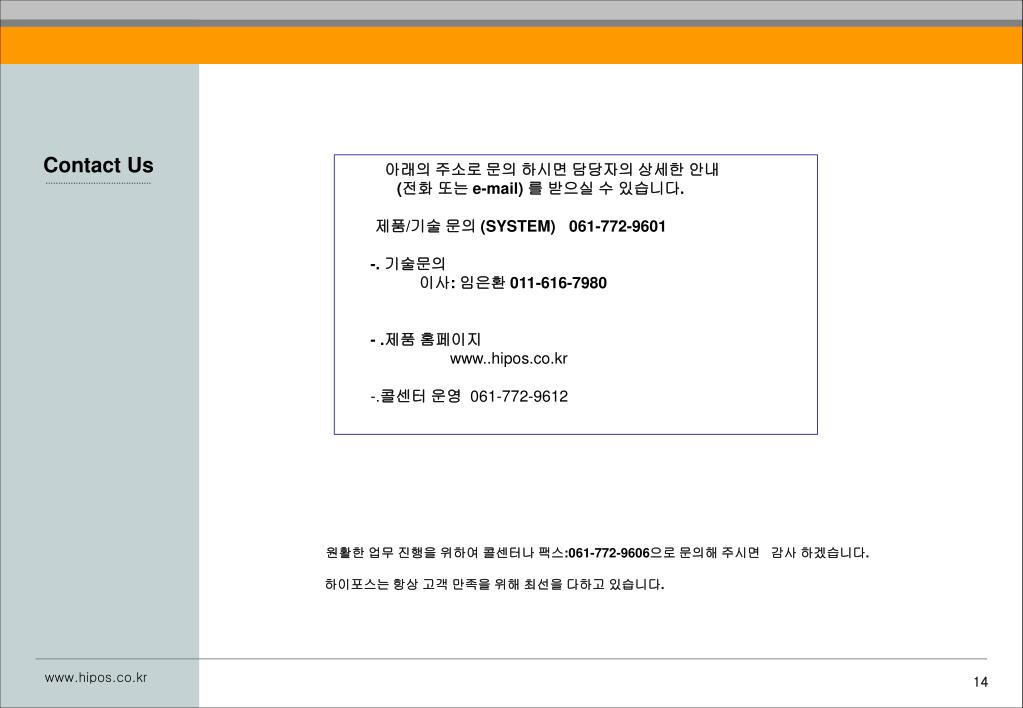Open the www..hipos.co.kr homepage link
Image resolution: width=1023 pixels, height=708 pixels.
pyautogui.click(x=509, y=359)
